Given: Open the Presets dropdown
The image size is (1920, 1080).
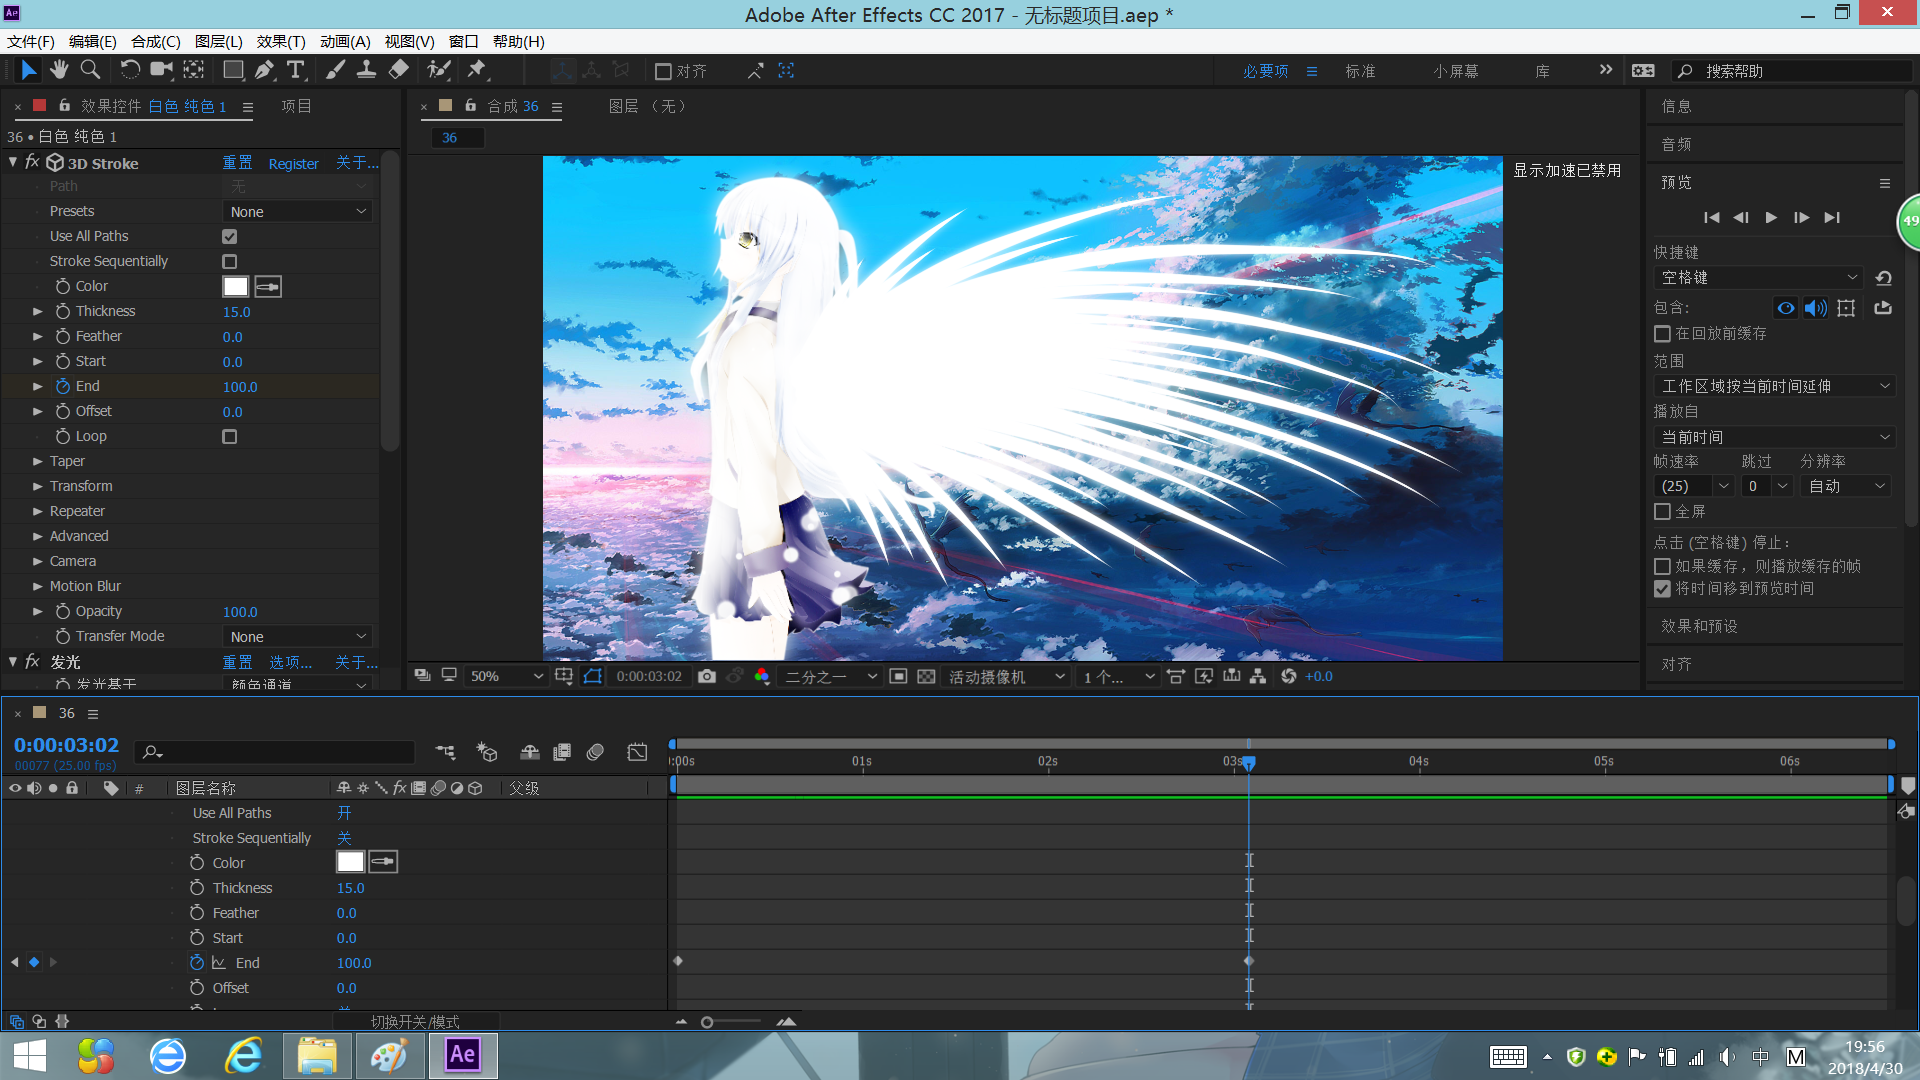Looking at the screenshot, I should pyautogui.click(x=297, y=212).
